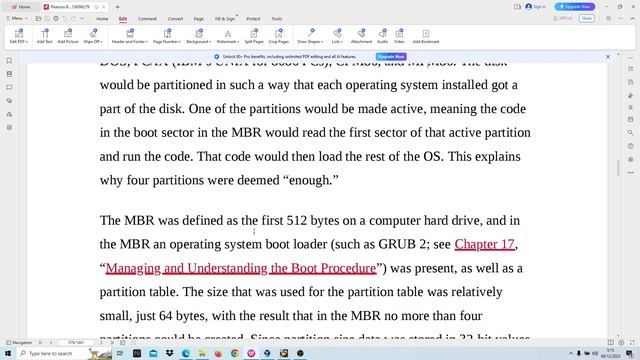Click the Add Bookmark tool
The width and height of the screenshot is (640, 360).
tap(426, 36)
